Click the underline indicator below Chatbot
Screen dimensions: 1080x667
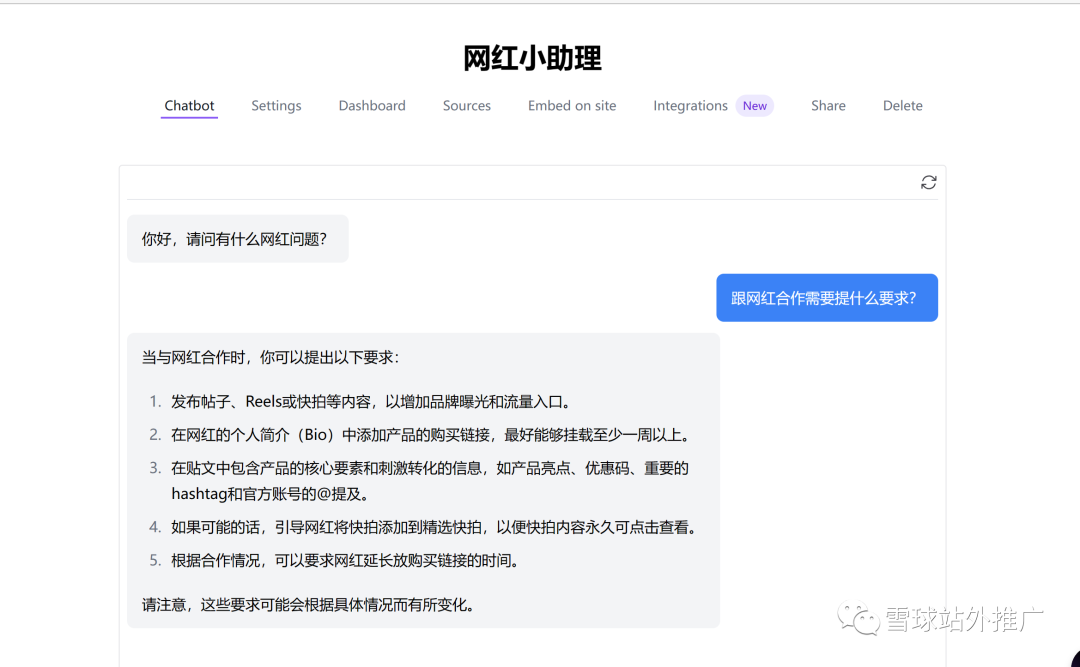[x=189, y=119]
